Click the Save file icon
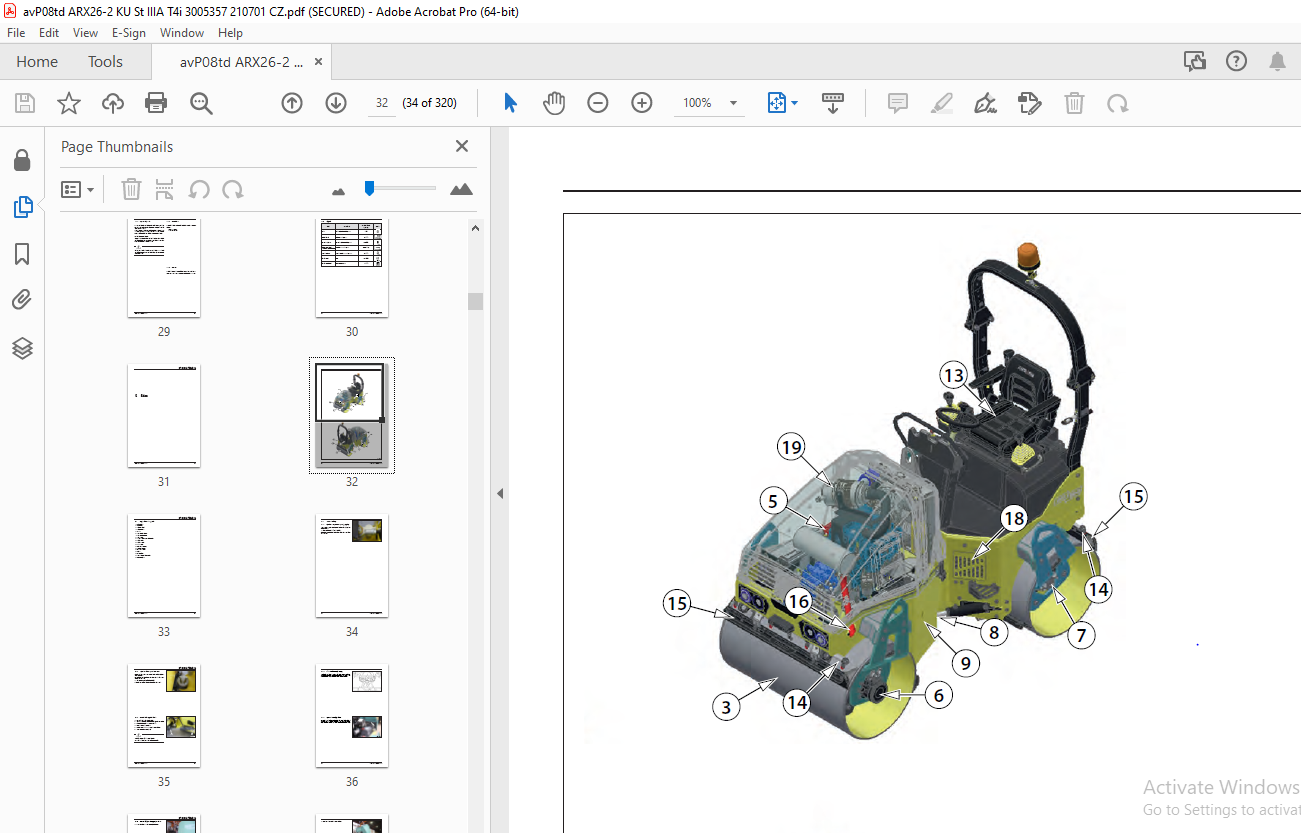 tap(25, 103)
